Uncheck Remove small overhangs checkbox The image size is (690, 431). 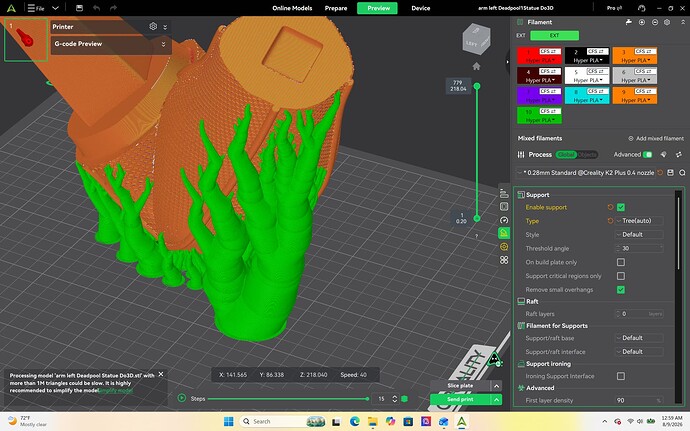coord(620,289)
